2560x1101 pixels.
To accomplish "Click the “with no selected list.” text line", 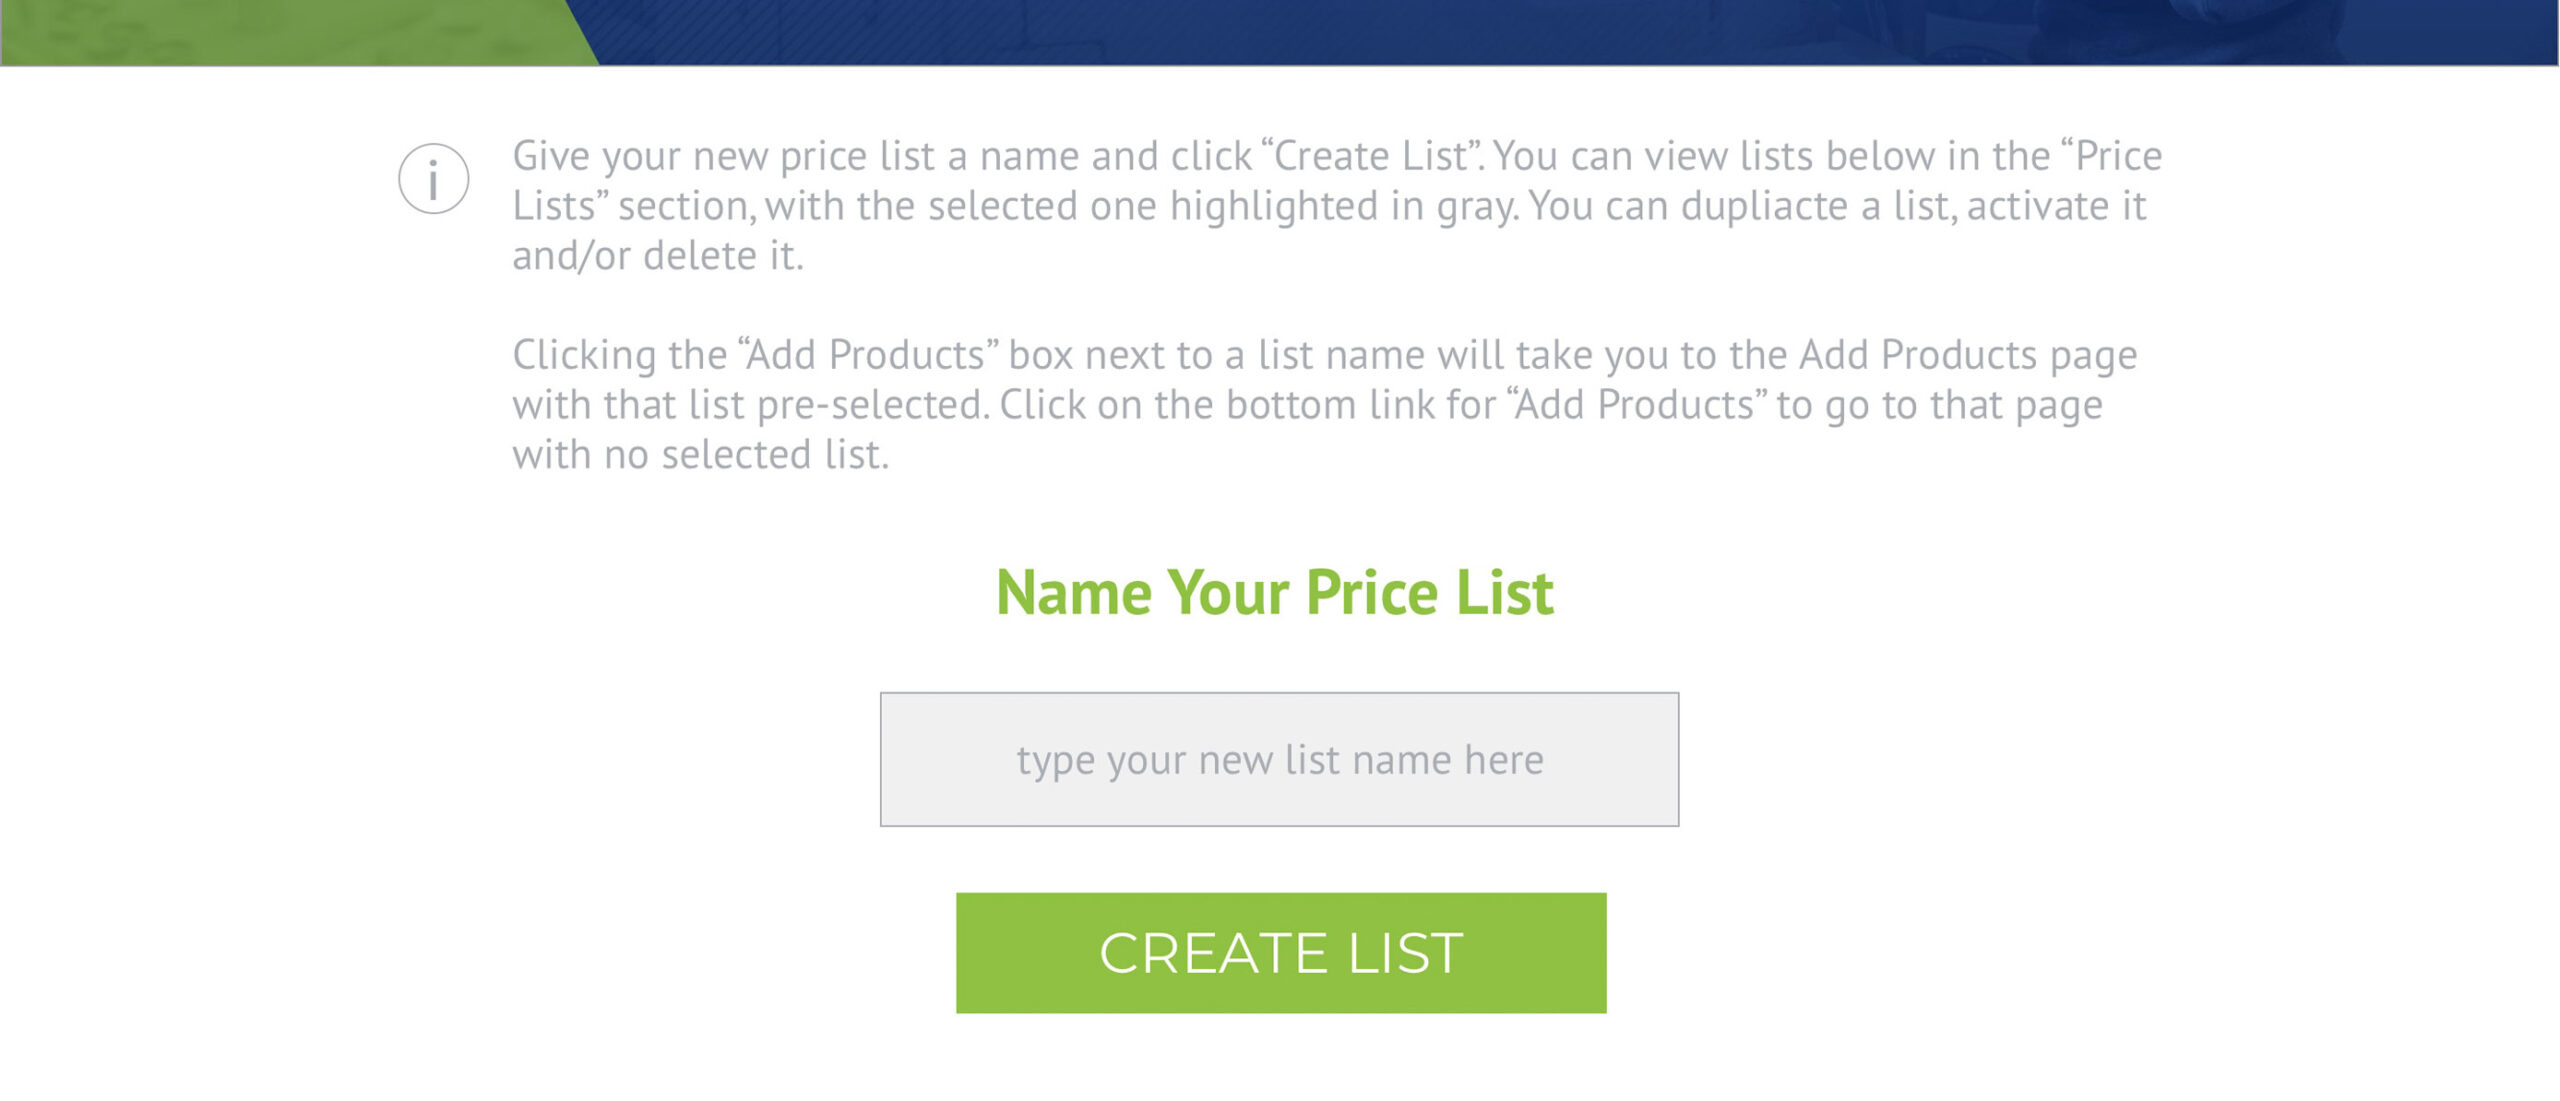I will click(x=701, y=455).
